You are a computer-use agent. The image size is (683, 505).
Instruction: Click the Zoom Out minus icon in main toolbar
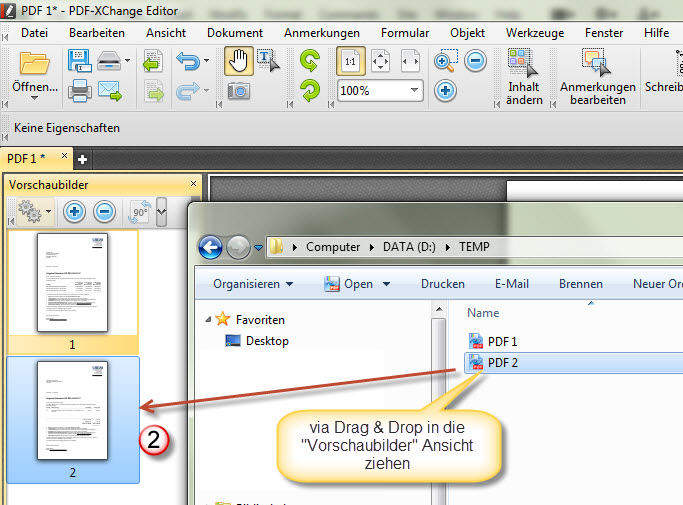[x=475, y=61]
